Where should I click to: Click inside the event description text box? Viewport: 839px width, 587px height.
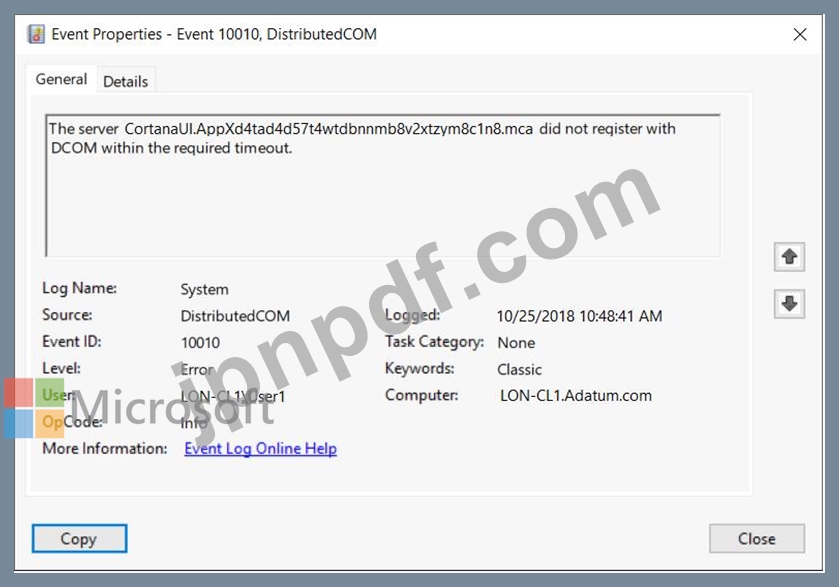pyautogui.click(x=383, y=186)
